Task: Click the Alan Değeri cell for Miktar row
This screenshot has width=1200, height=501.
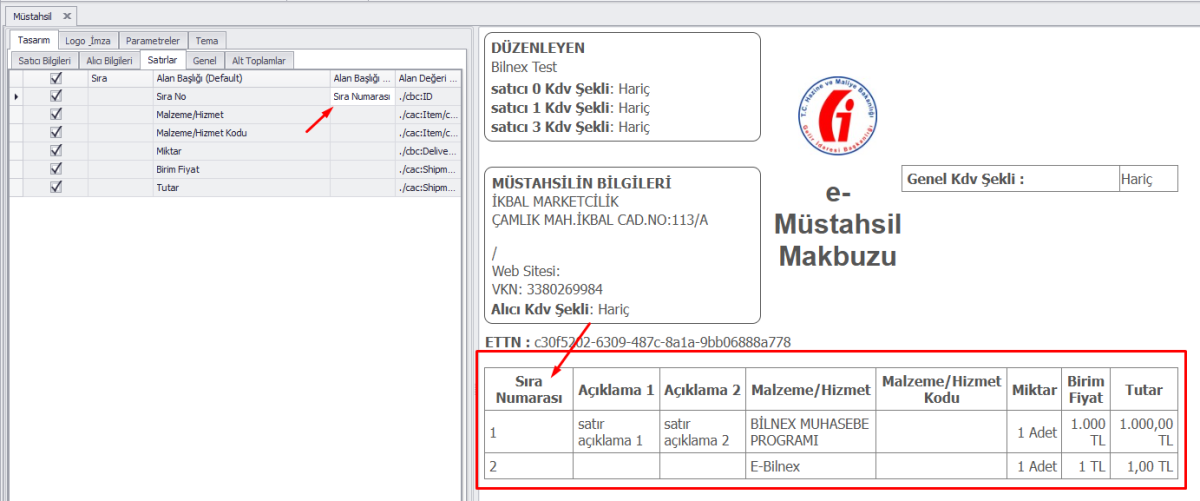Action: click(x=428, y=151)
